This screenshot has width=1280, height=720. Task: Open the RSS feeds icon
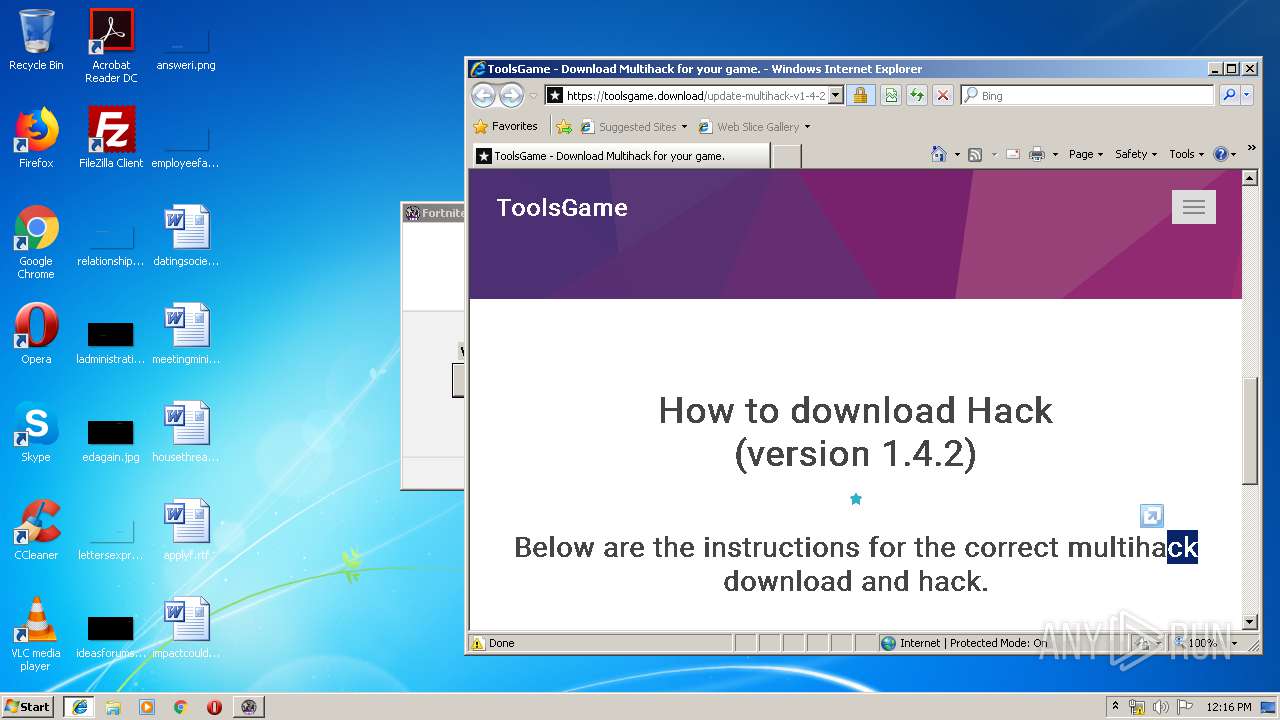[x=975, y=154]
